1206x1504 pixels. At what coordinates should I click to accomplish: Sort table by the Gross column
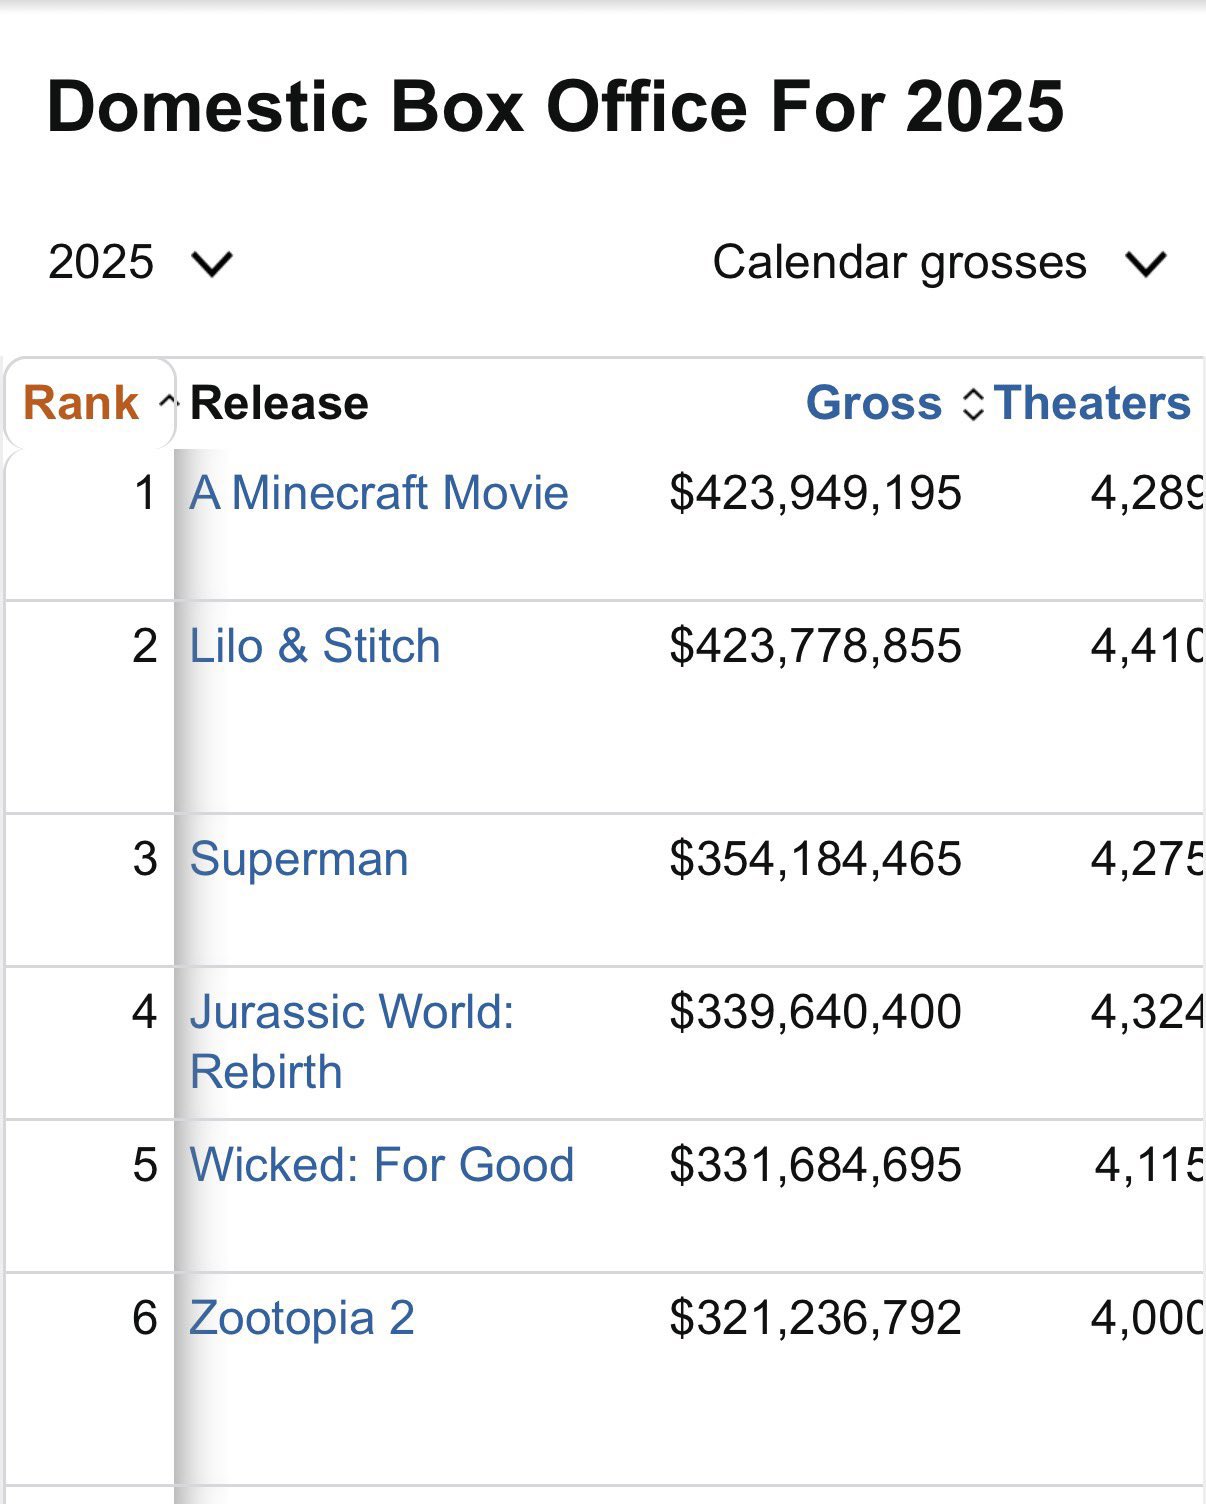point(873,403)
